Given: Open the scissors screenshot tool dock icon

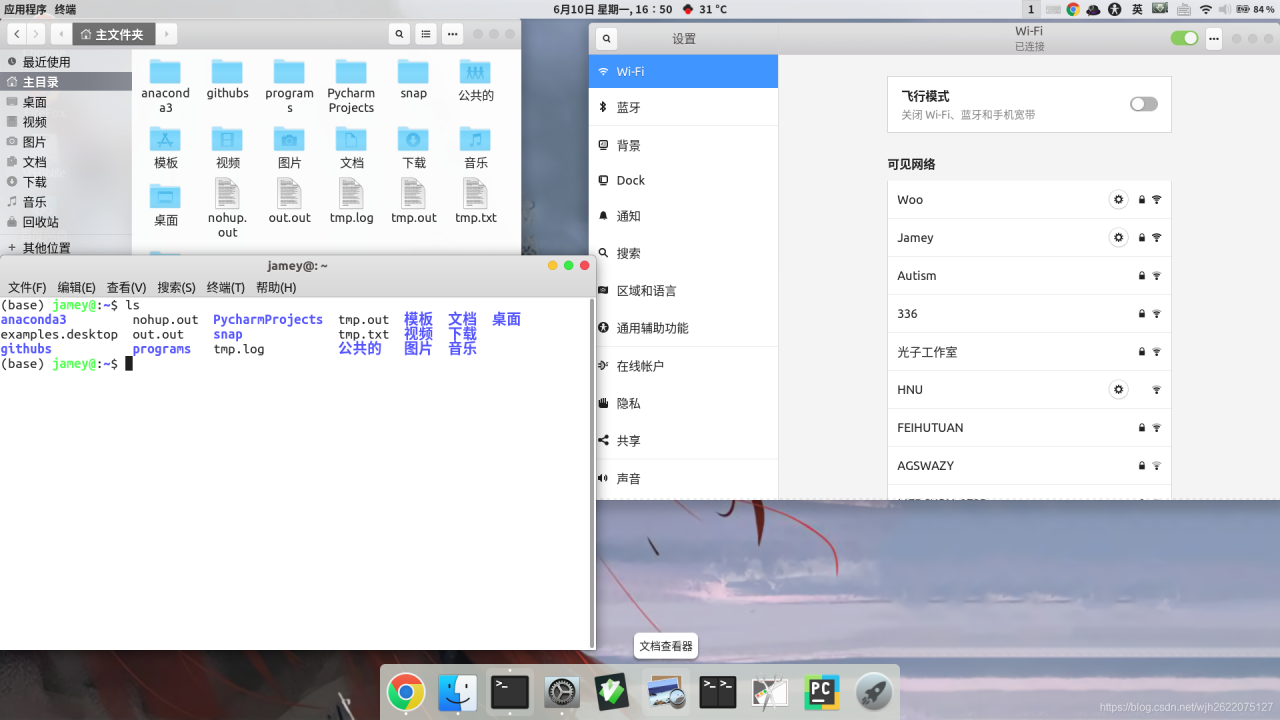Looking at the screenshot, I should (770, 692).
